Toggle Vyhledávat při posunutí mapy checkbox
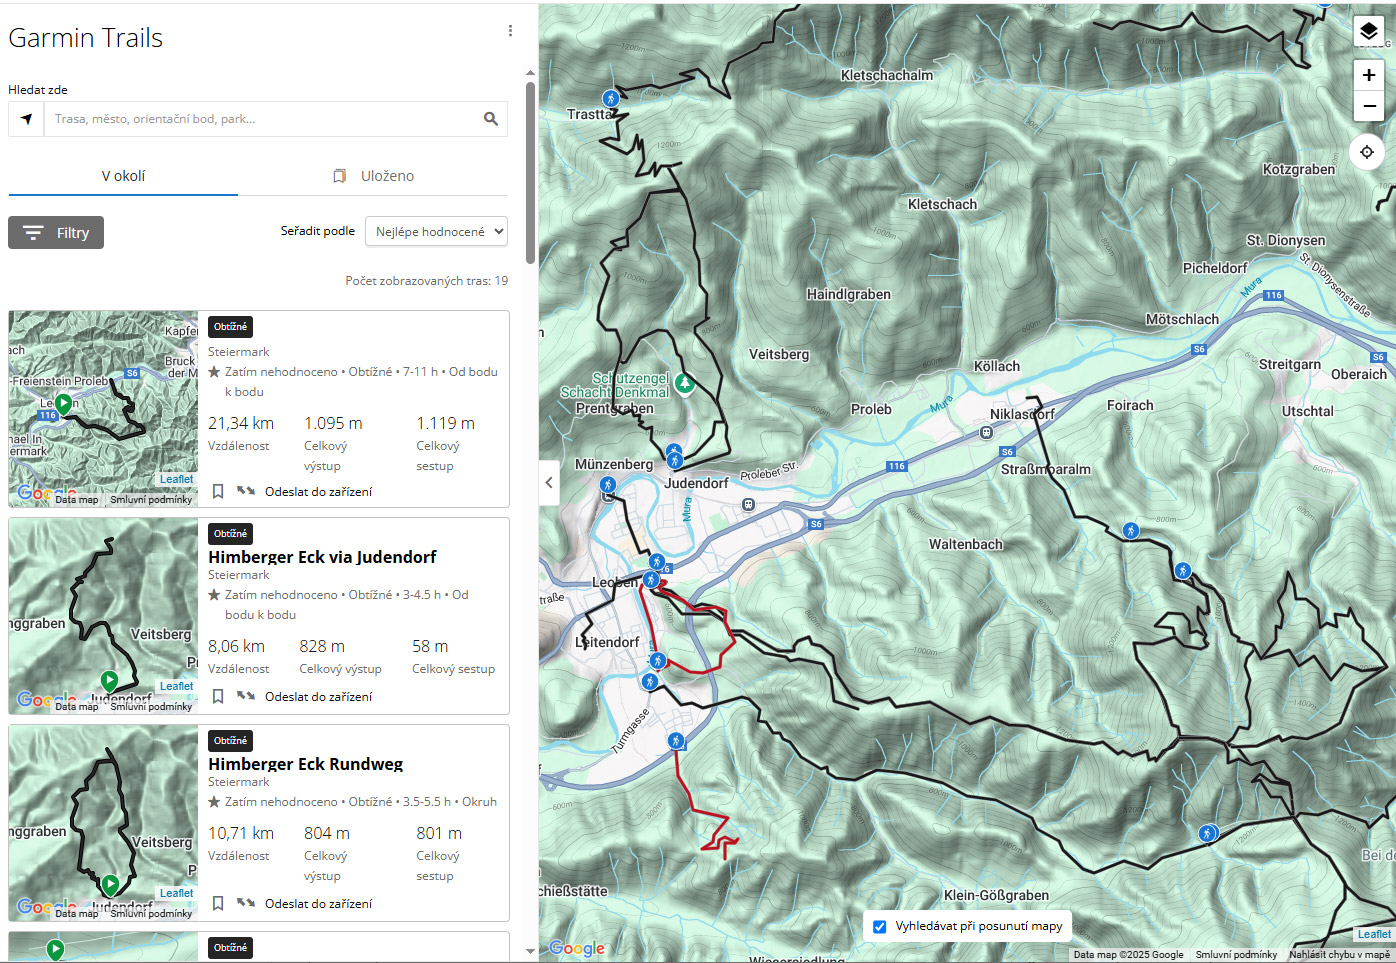 click(x=879, y=927)
